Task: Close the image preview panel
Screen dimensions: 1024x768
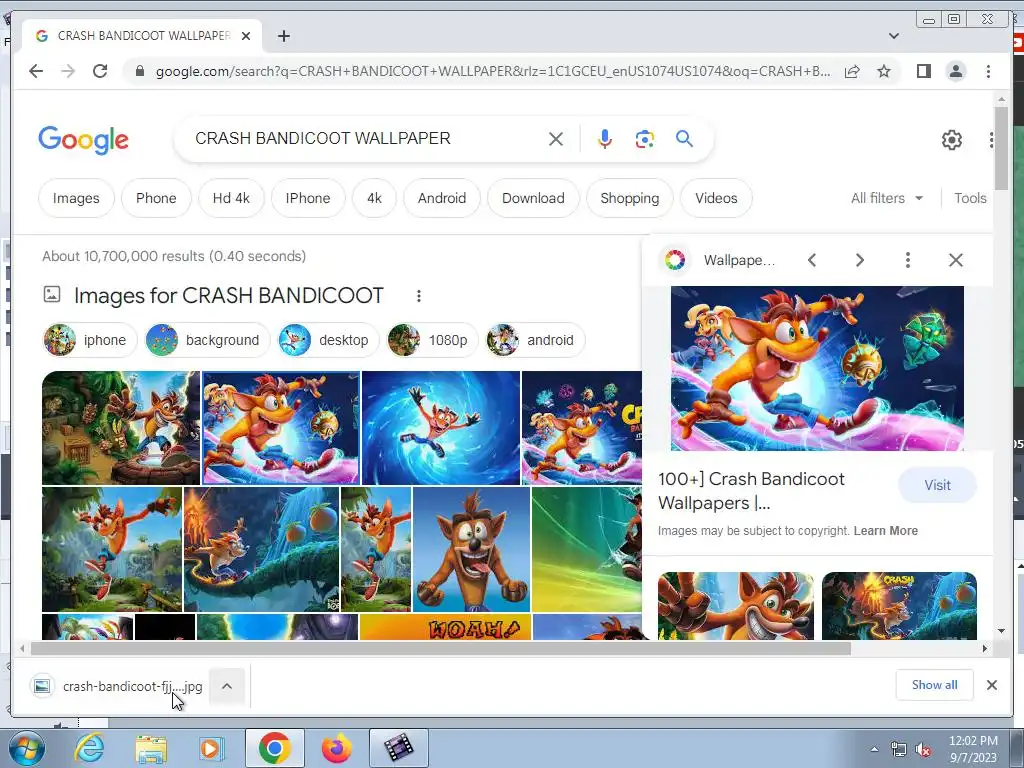Action: pos(955,260)
